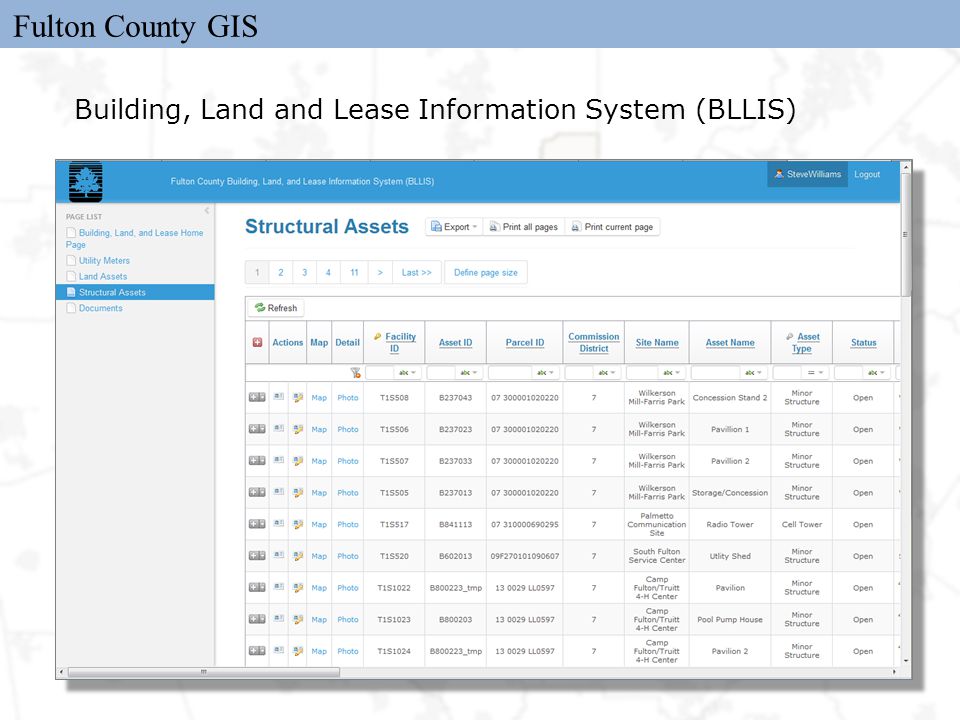This screenshot has width=960, height=720.
Task: Open the view record icon for T1S1023 row
Action: click(279, 618)
